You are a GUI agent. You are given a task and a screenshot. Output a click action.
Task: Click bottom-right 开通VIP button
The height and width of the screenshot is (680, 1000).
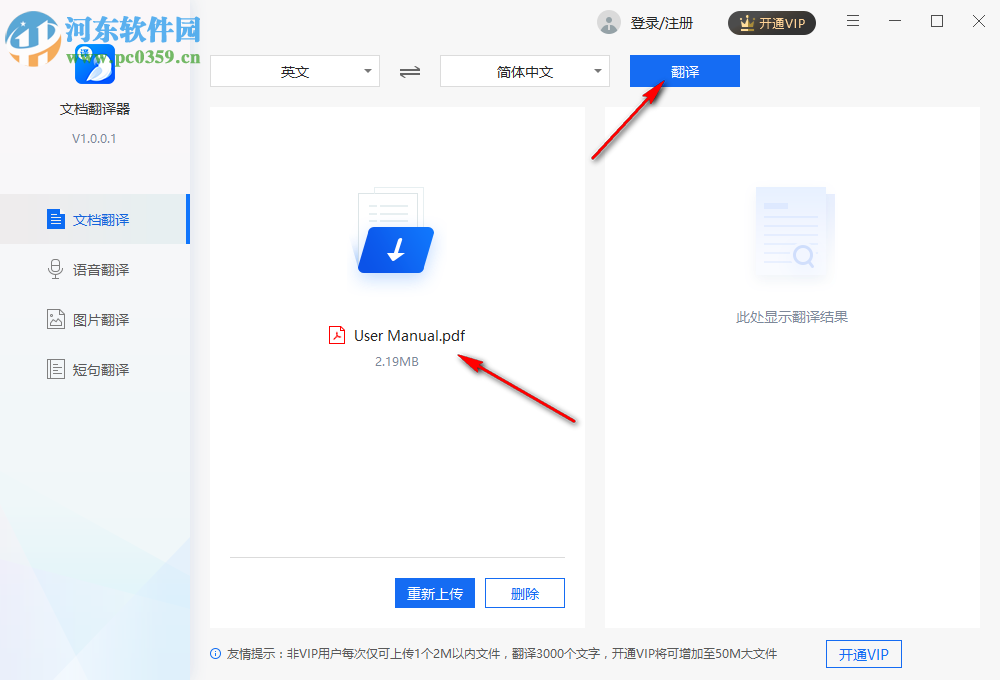[x=863, y=654]
